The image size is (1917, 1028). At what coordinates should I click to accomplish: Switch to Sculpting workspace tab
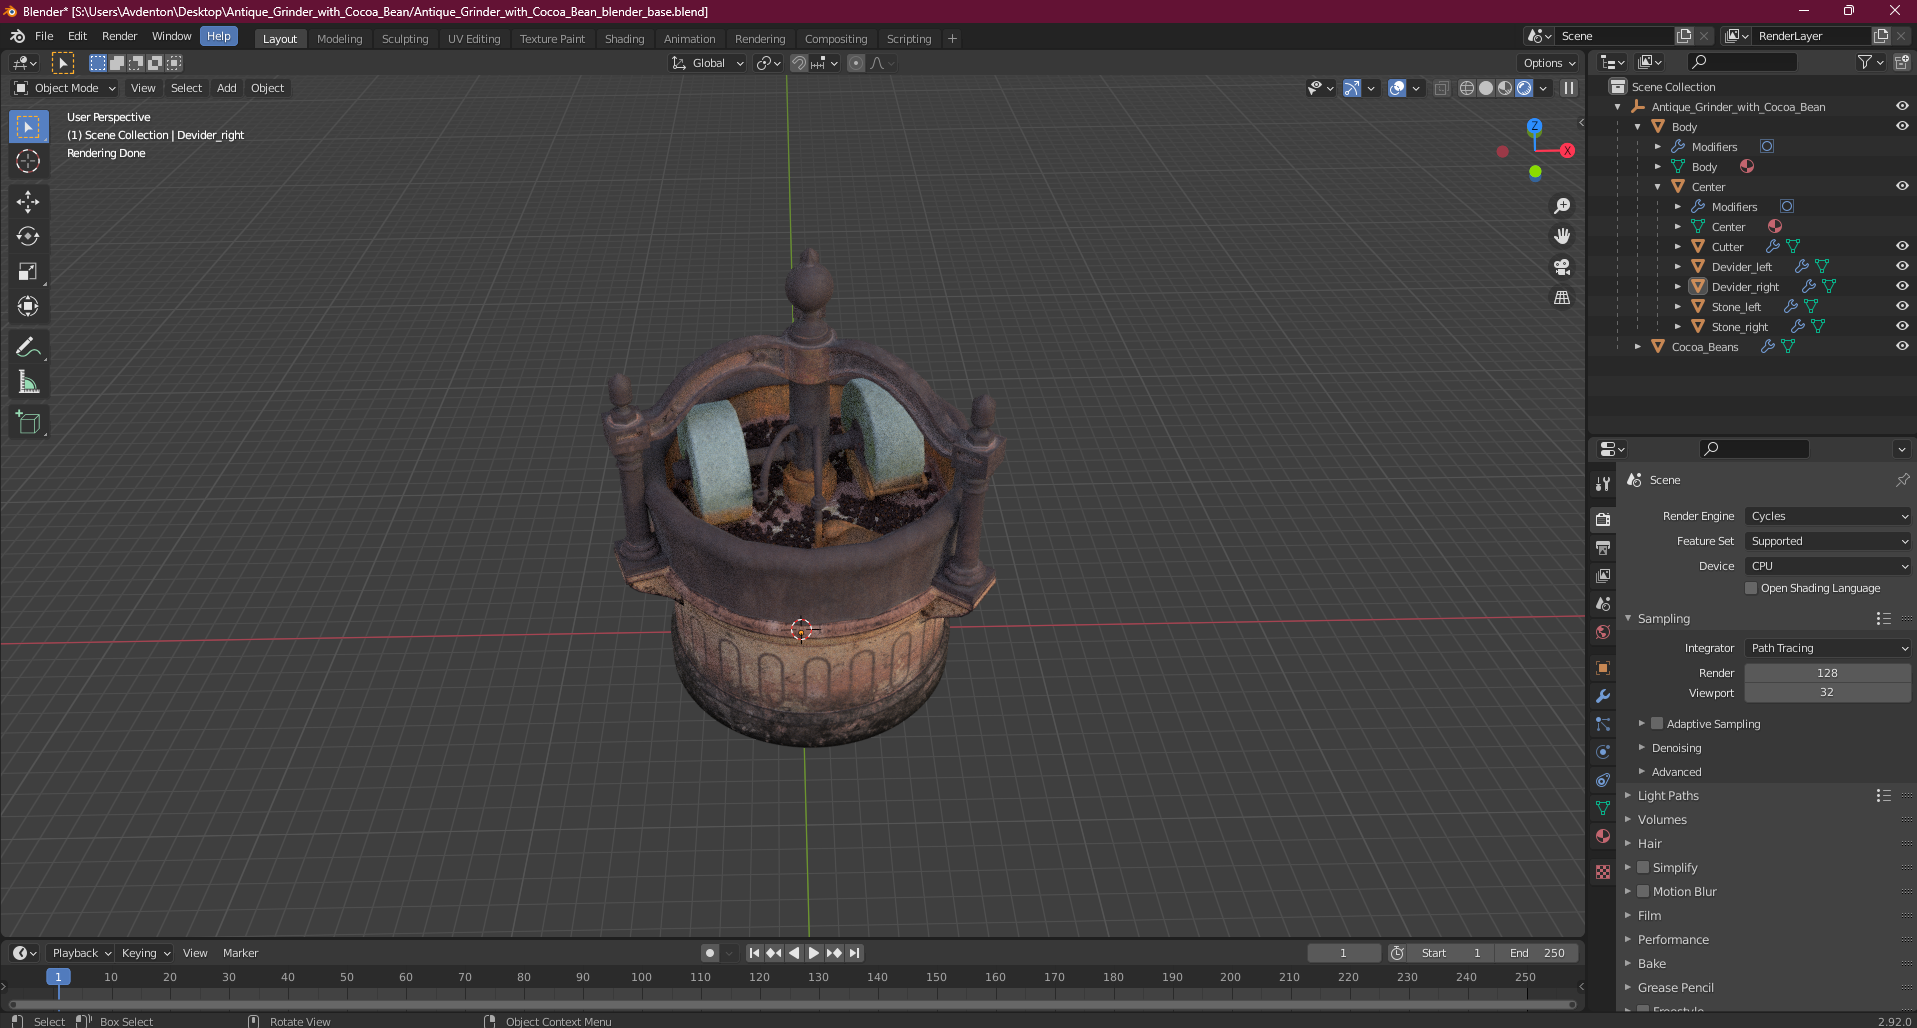405,39
